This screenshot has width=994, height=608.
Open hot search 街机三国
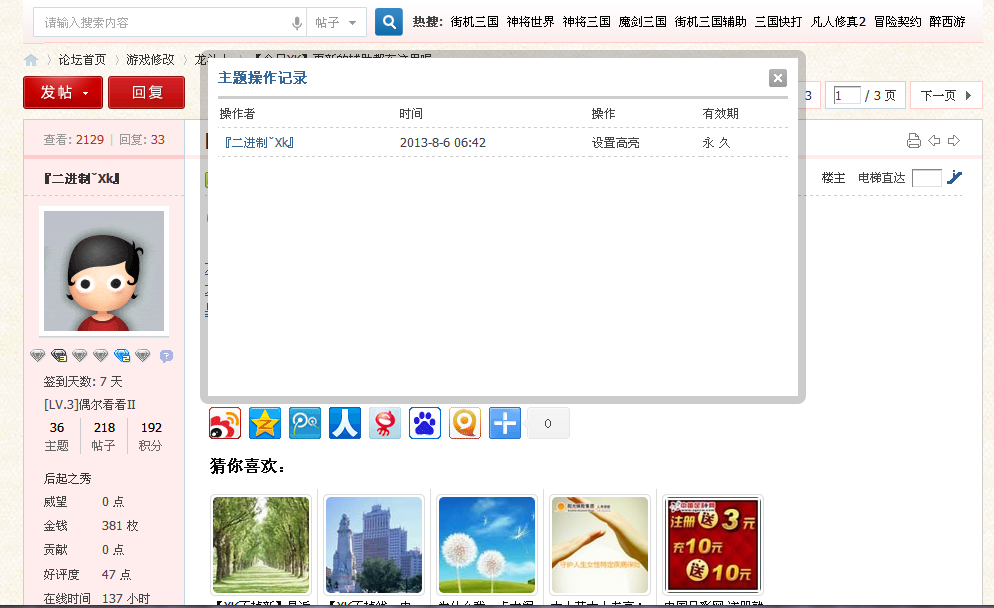click(474, 22)
